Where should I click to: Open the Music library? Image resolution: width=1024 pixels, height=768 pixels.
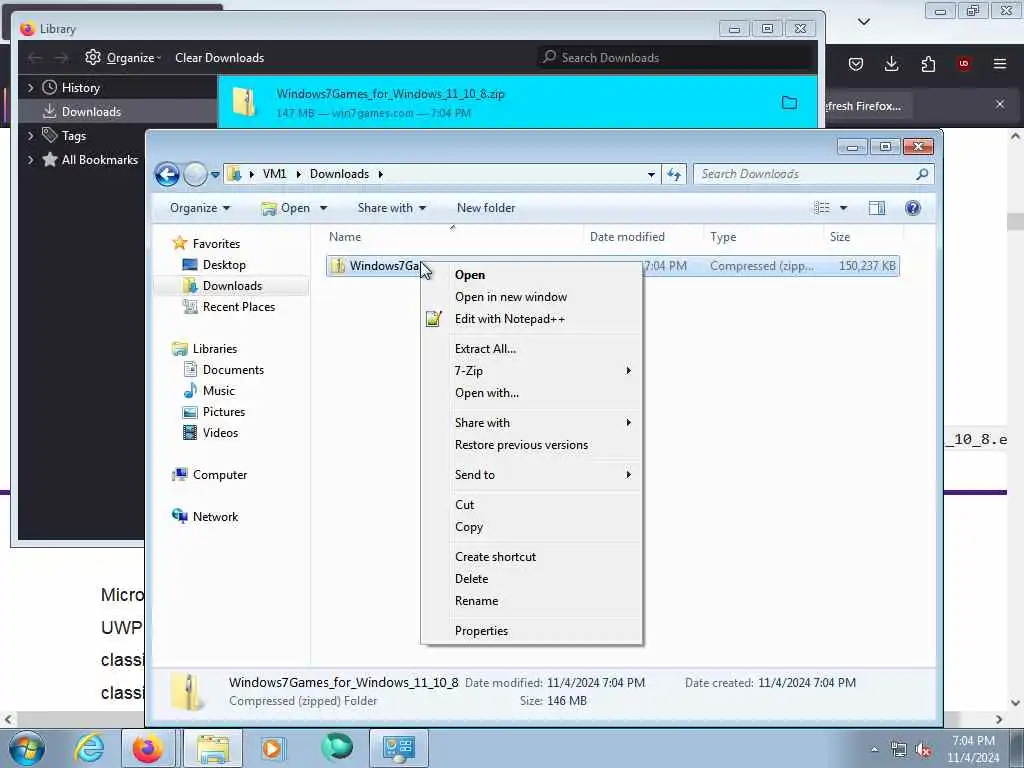(x=209, y=391)
